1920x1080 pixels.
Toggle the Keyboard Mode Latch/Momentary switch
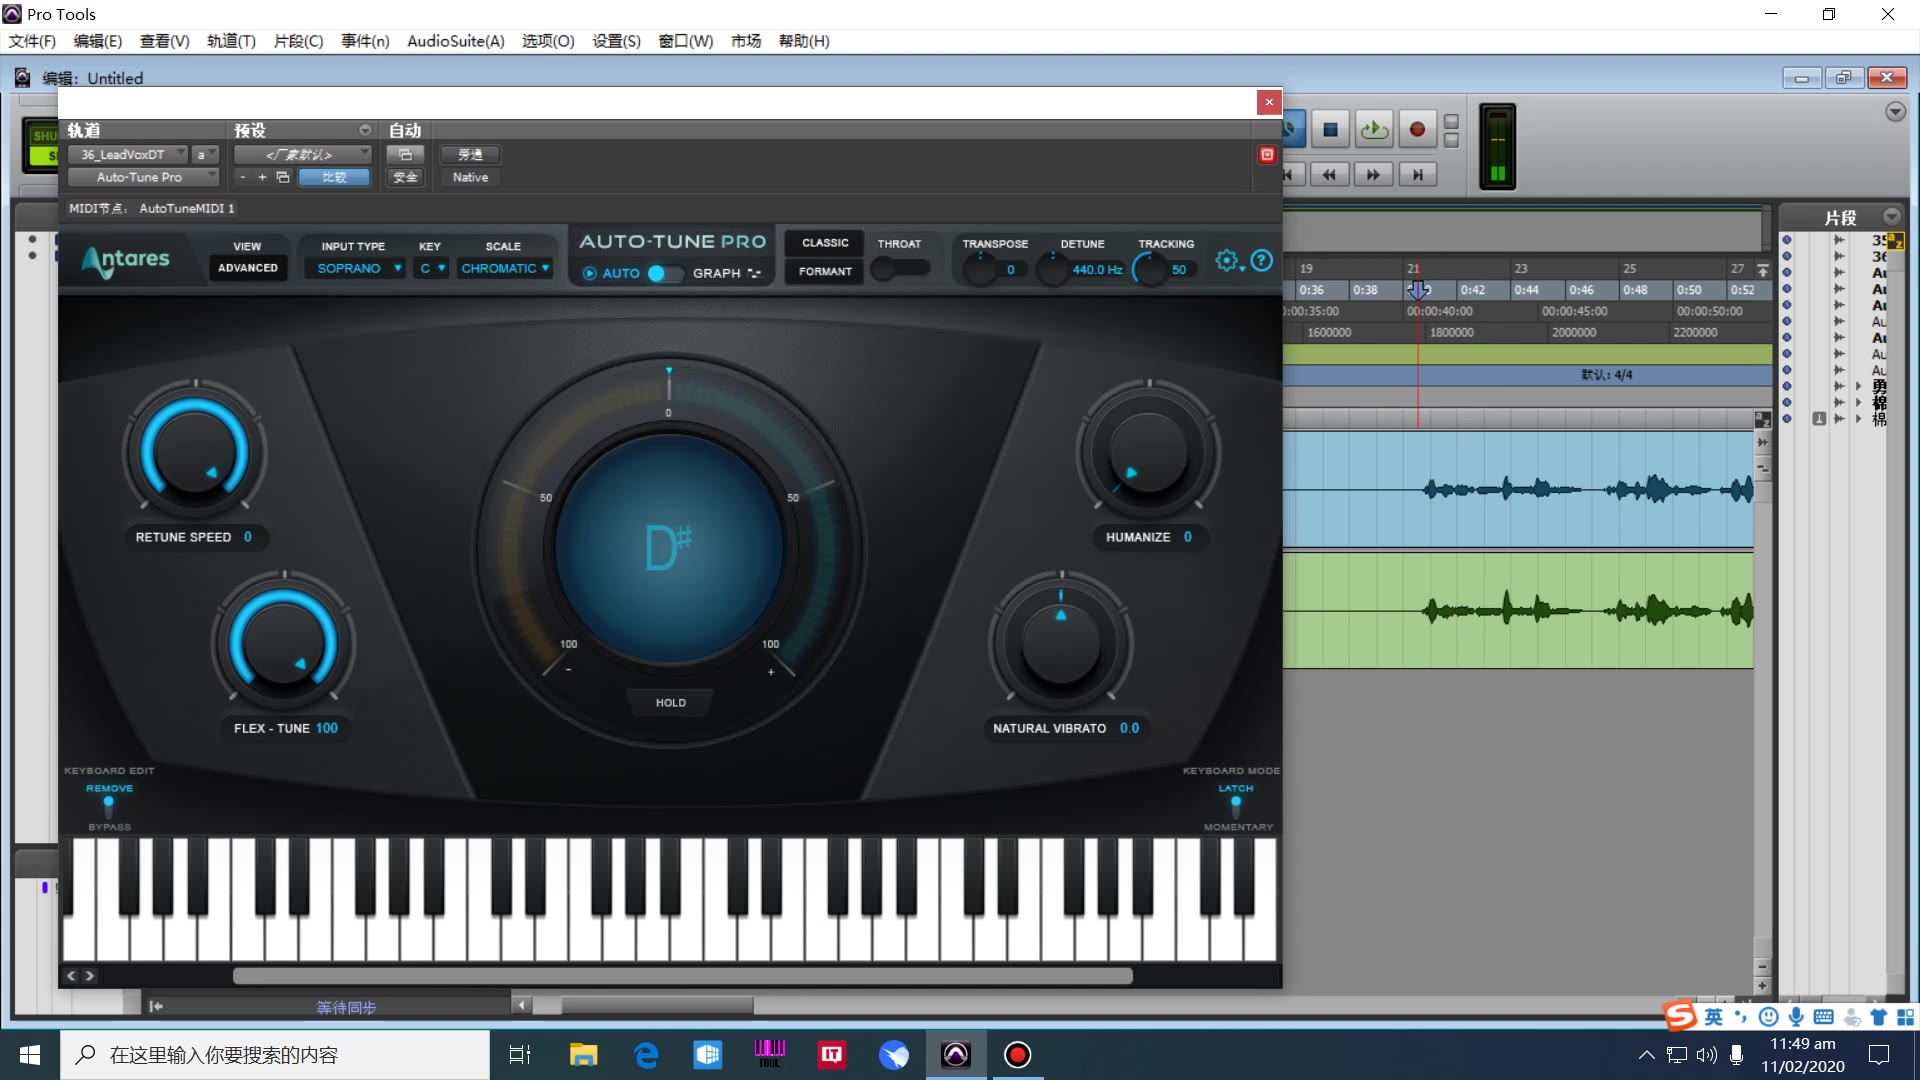tap(1236, 806)
